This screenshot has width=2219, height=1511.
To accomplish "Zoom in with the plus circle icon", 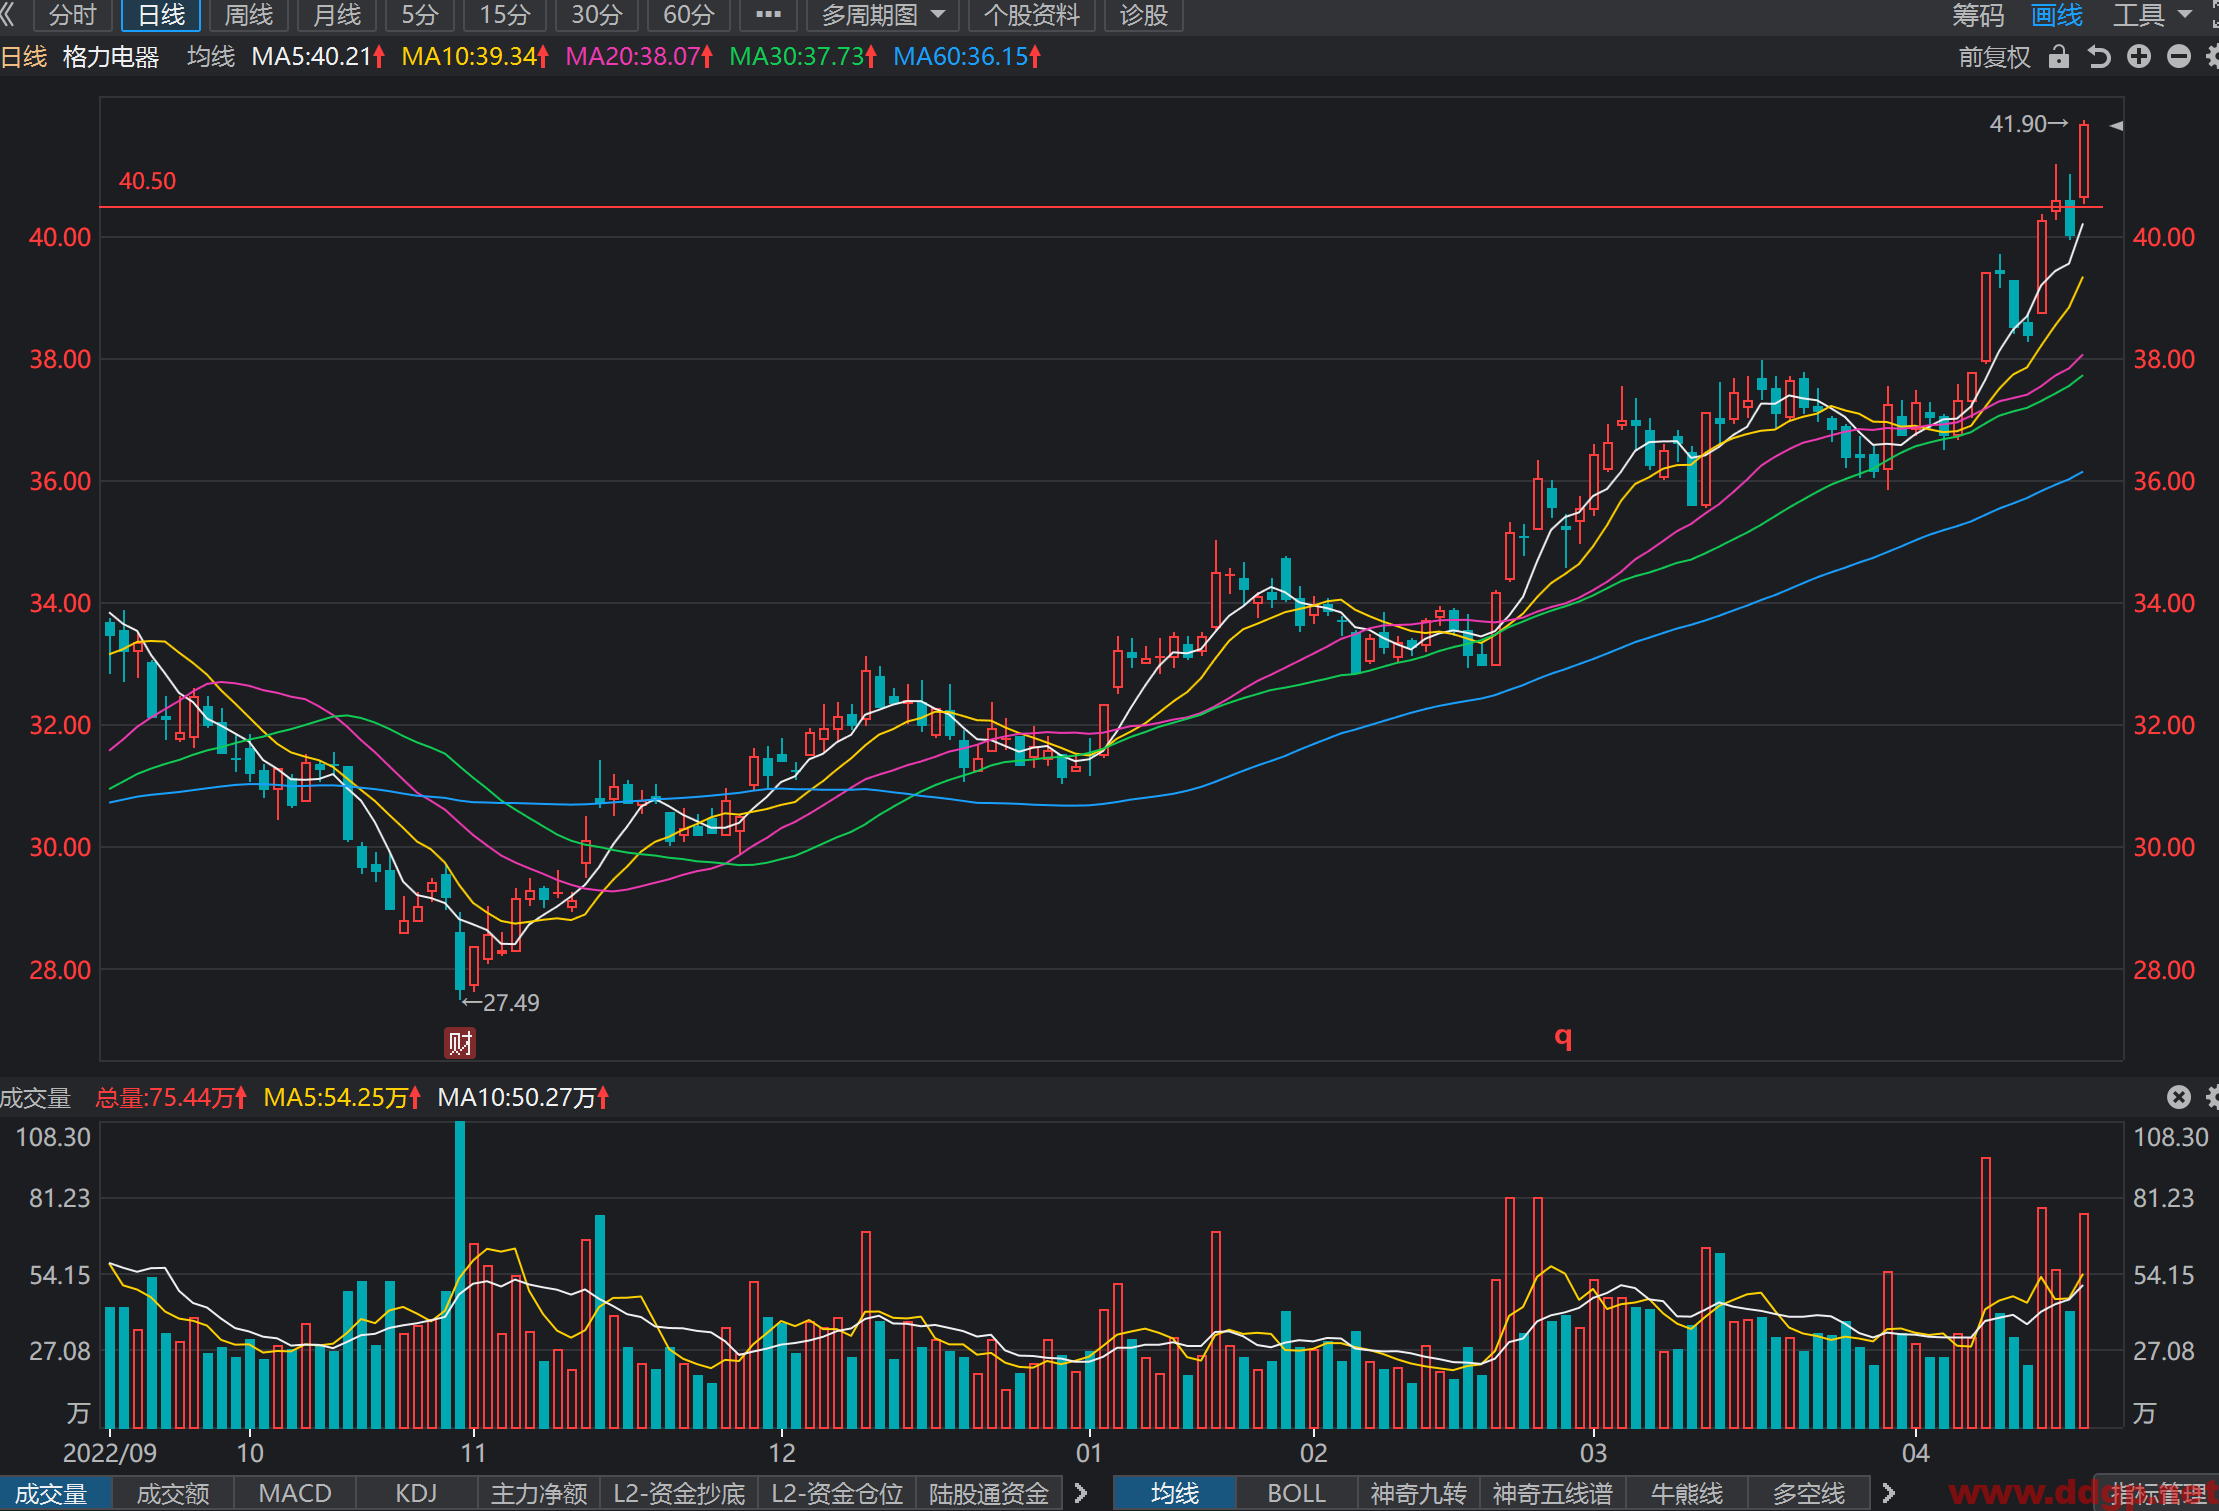I will [x=2139, y=57].
